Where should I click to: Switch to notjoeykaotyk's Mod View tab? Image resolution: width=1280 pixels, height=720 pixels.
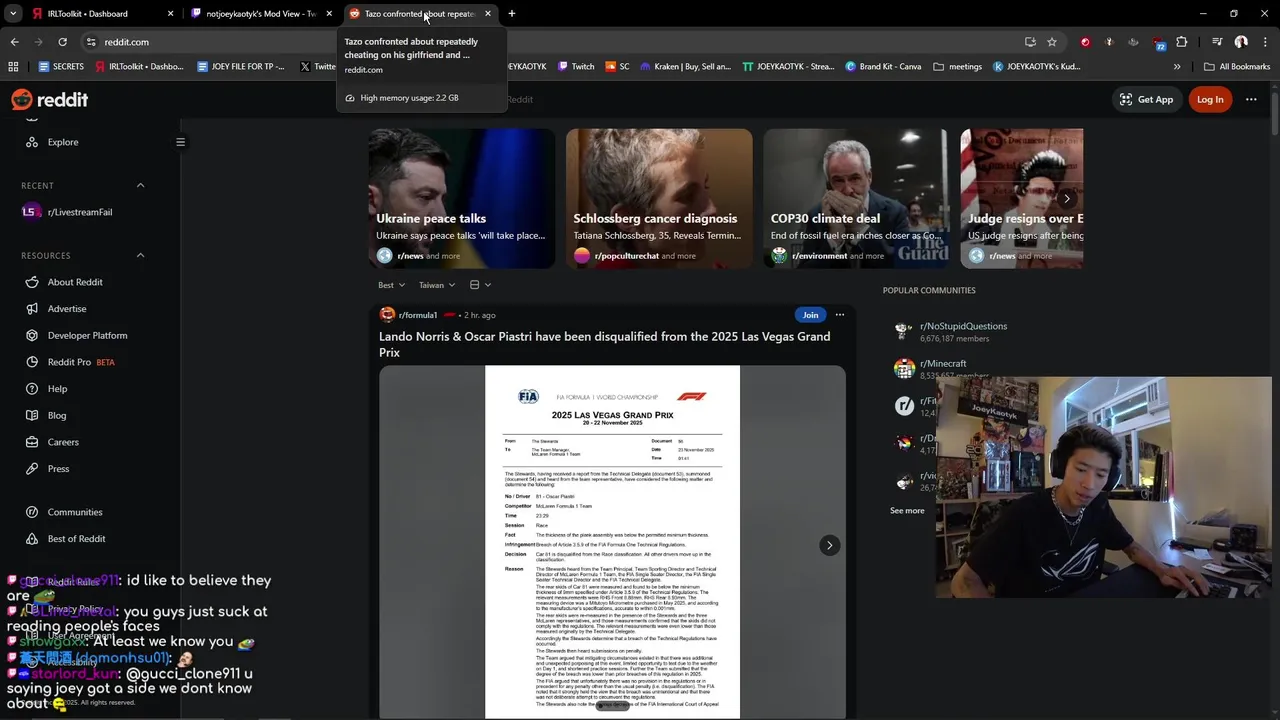click(x=262, y=14)
